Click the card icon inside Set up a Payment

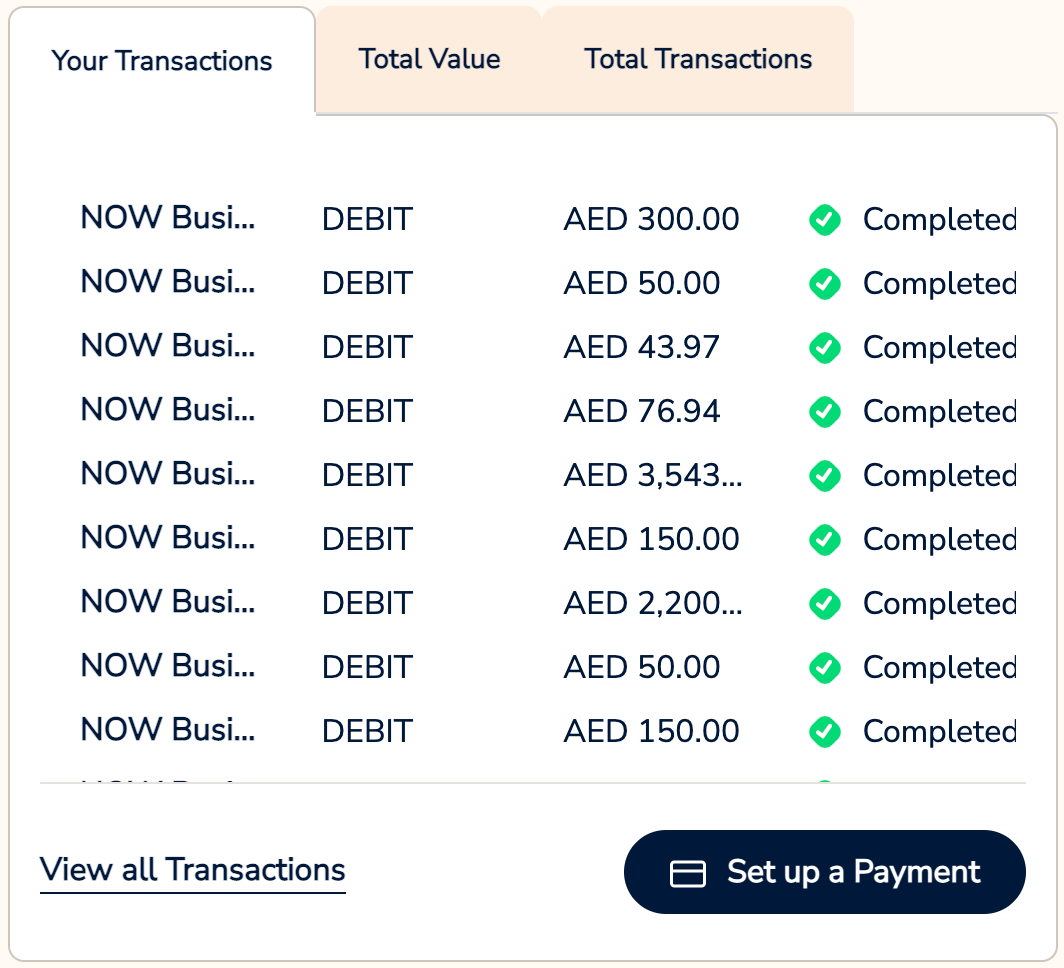pos(687,872)
